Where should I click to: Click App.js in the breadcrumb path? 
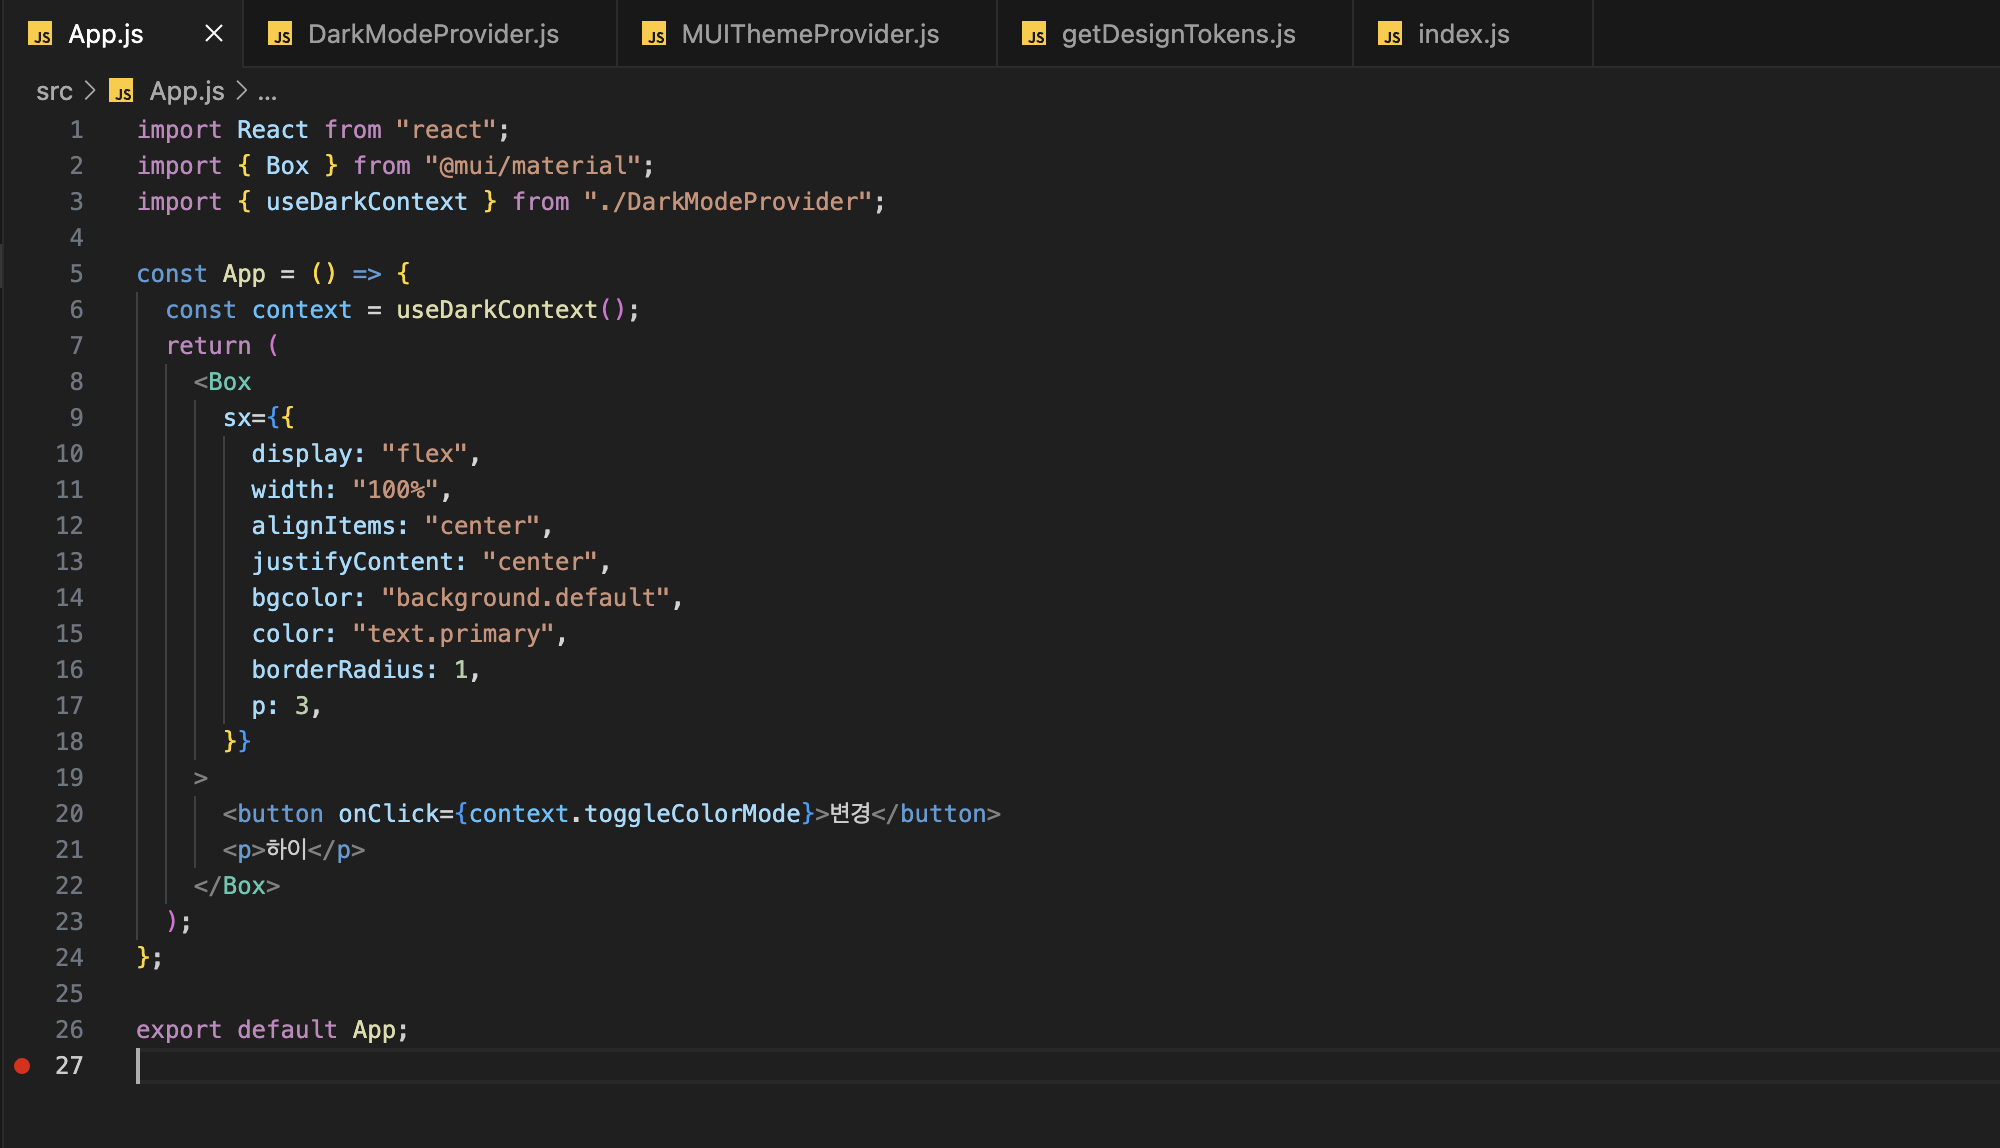pos(187,92)
